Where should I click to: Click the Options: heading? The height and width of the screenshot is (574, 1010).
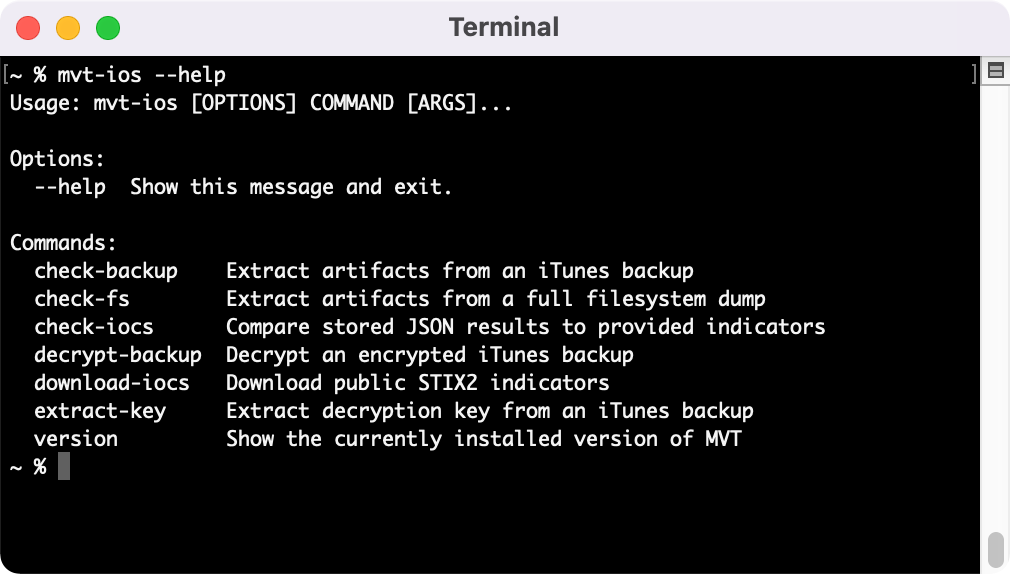[57, 159]
